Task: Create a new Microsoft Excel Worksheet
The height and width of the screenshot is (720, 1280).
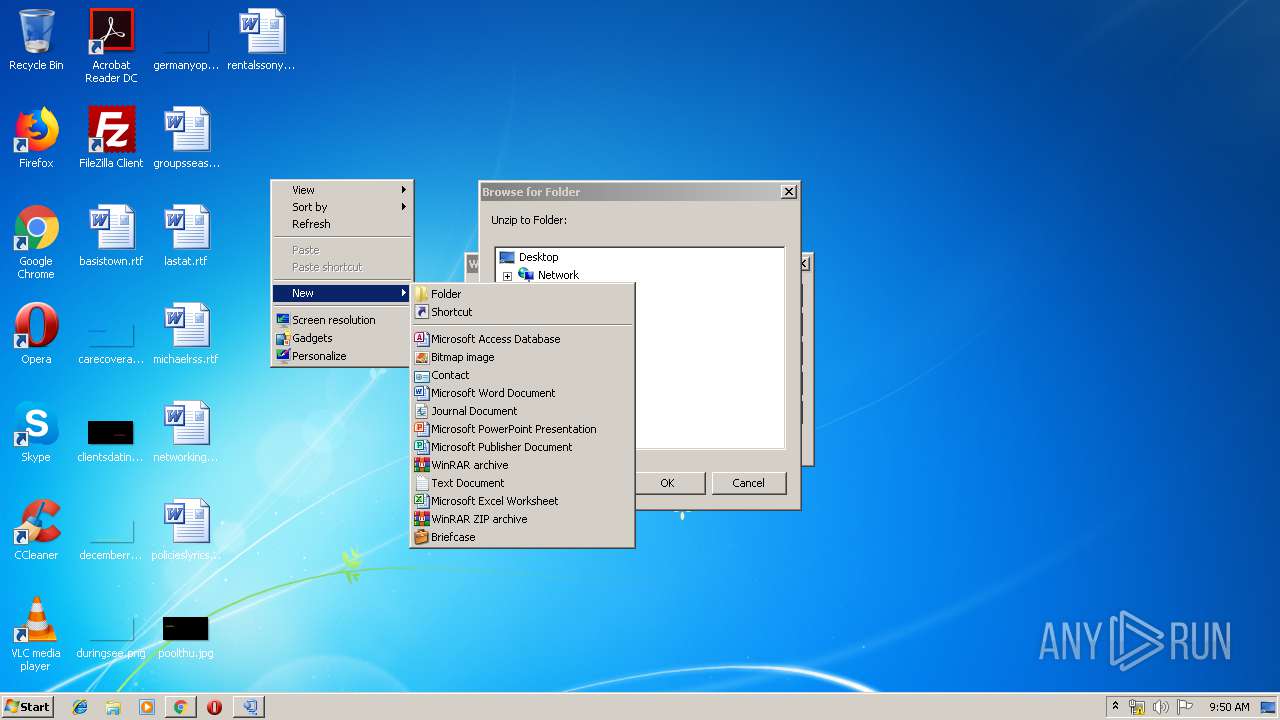Action: pos(522,501)
